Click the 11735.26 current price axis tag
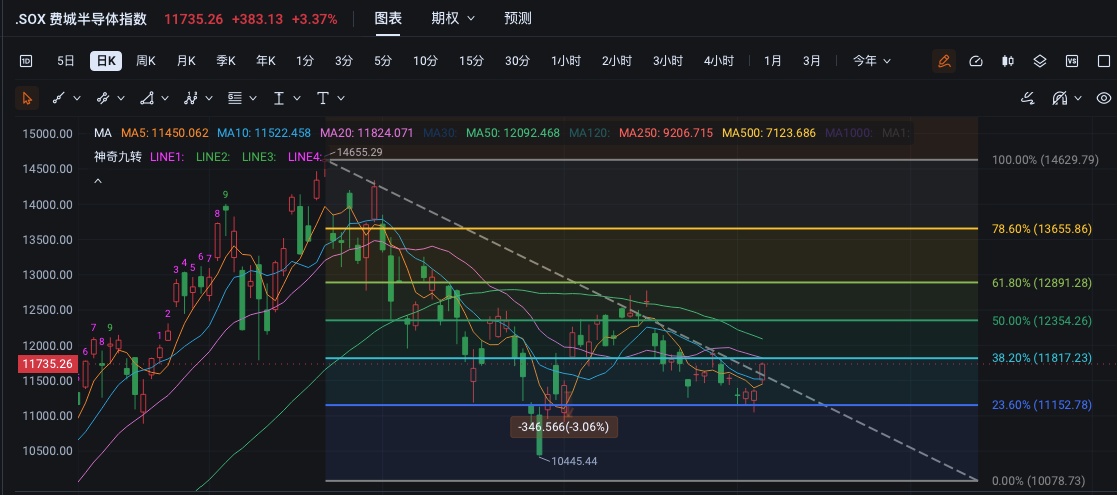This screenshot has height=495, width=1117. click(x=48, y=364)
